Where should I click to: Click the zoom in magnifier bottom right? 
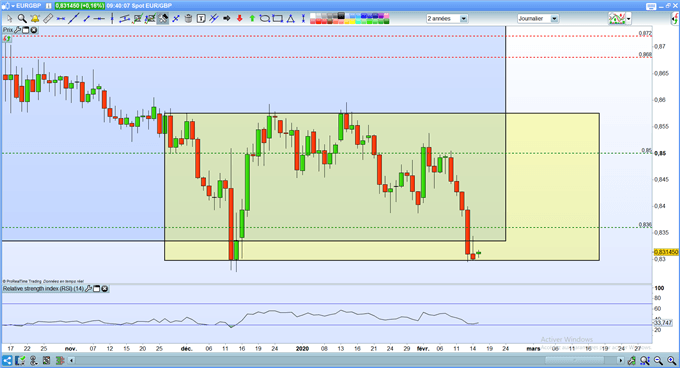672,360
